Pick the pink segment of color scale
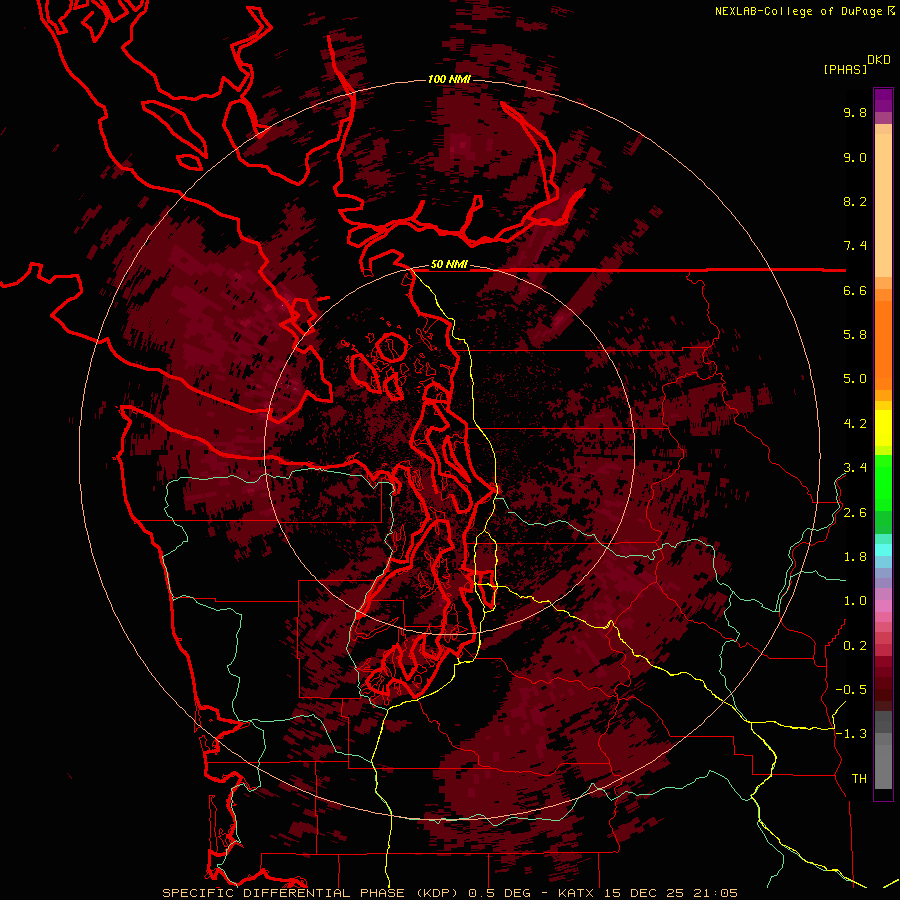Viewport: 900px width, 900px height. tap(883, 606)
